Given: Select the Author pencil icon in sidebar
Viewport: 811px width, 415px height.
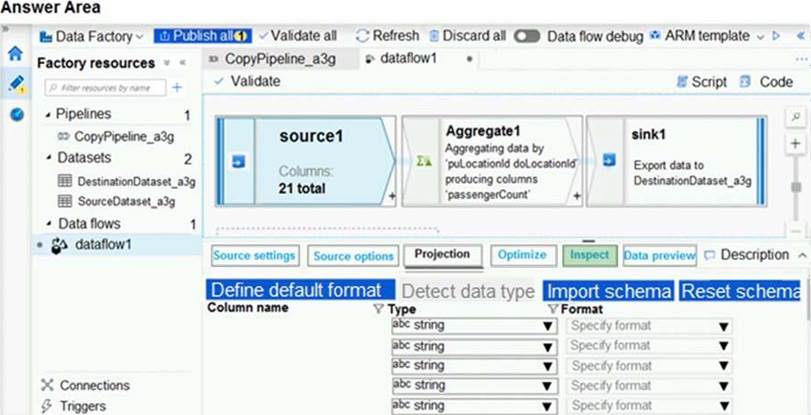Looking at the screenshot, I should coord(15,84).
